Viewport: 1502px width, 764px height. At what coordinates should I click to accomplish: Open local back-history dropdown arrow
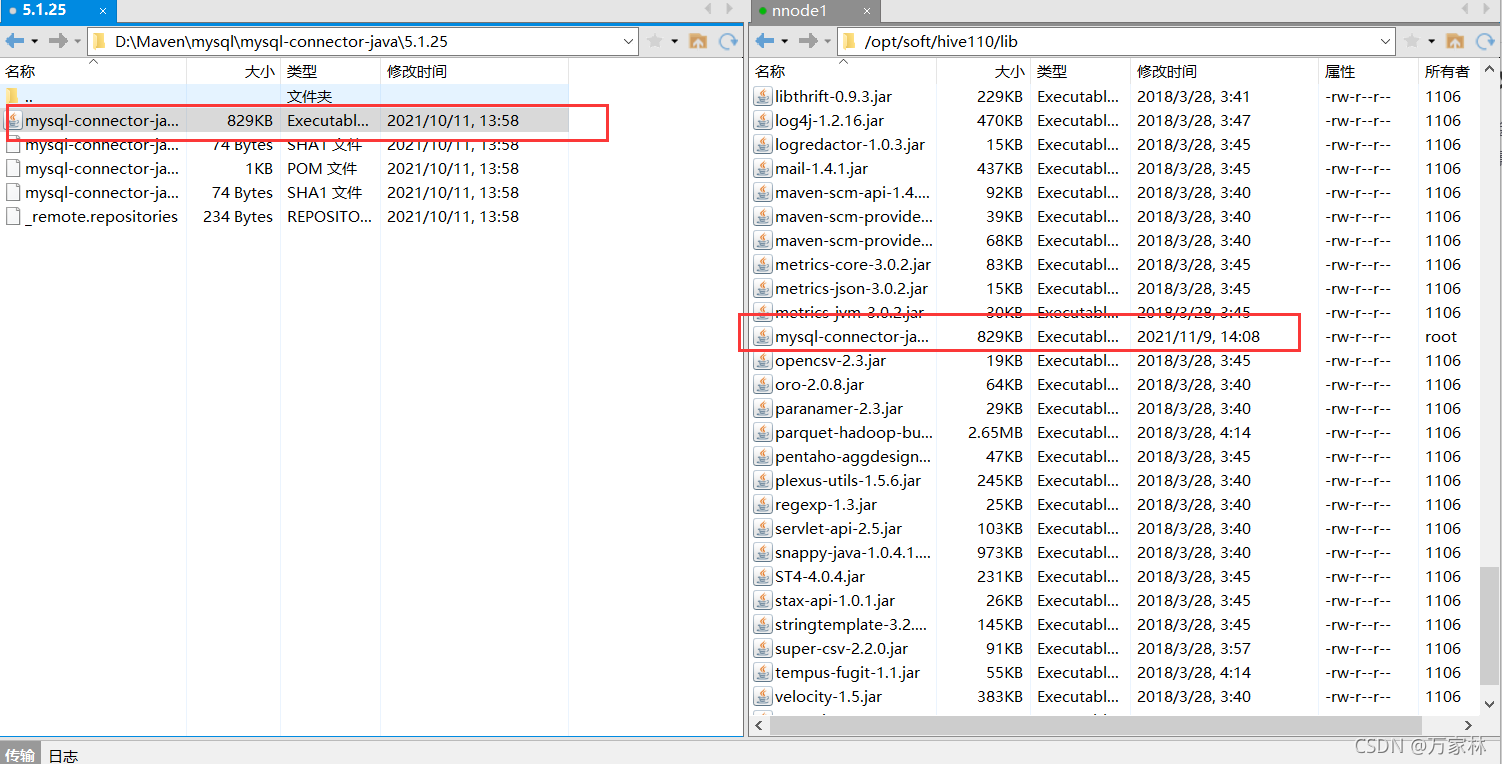pos(34,41)
